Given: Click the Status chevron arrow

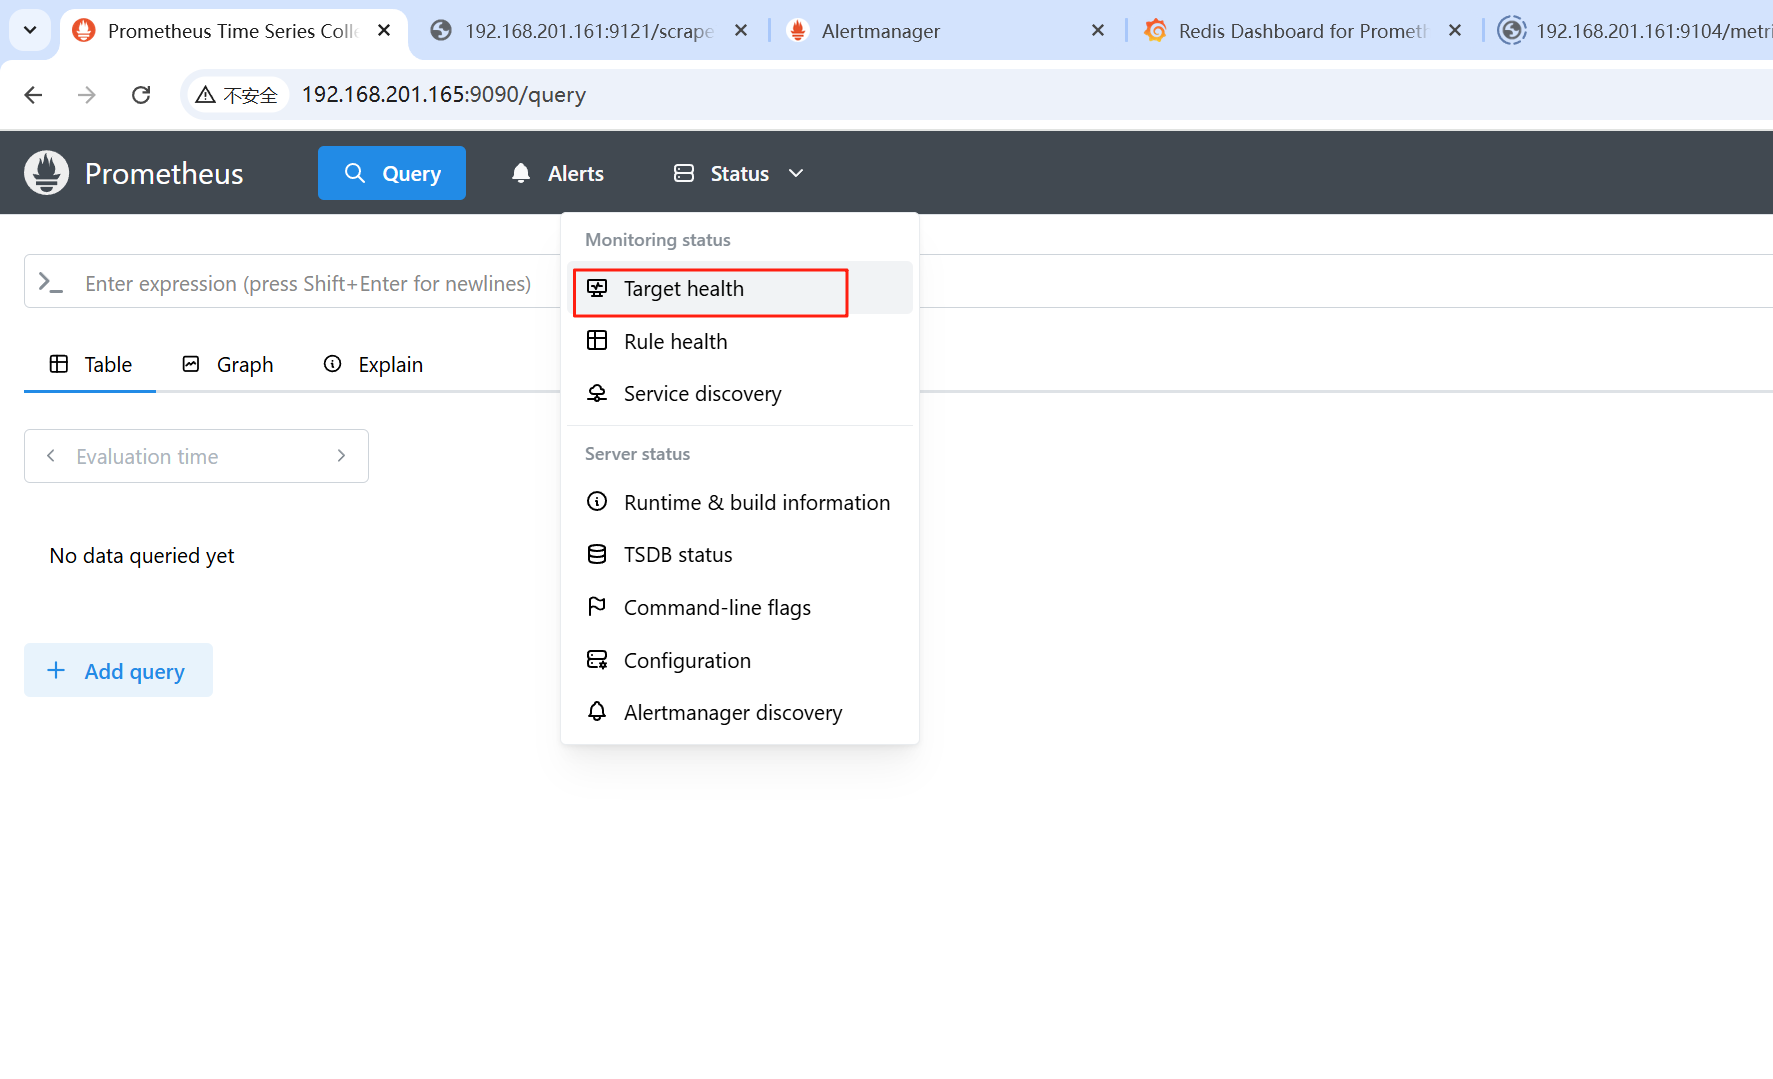Looking at the screenshot, I should click(x=796, y=173).
